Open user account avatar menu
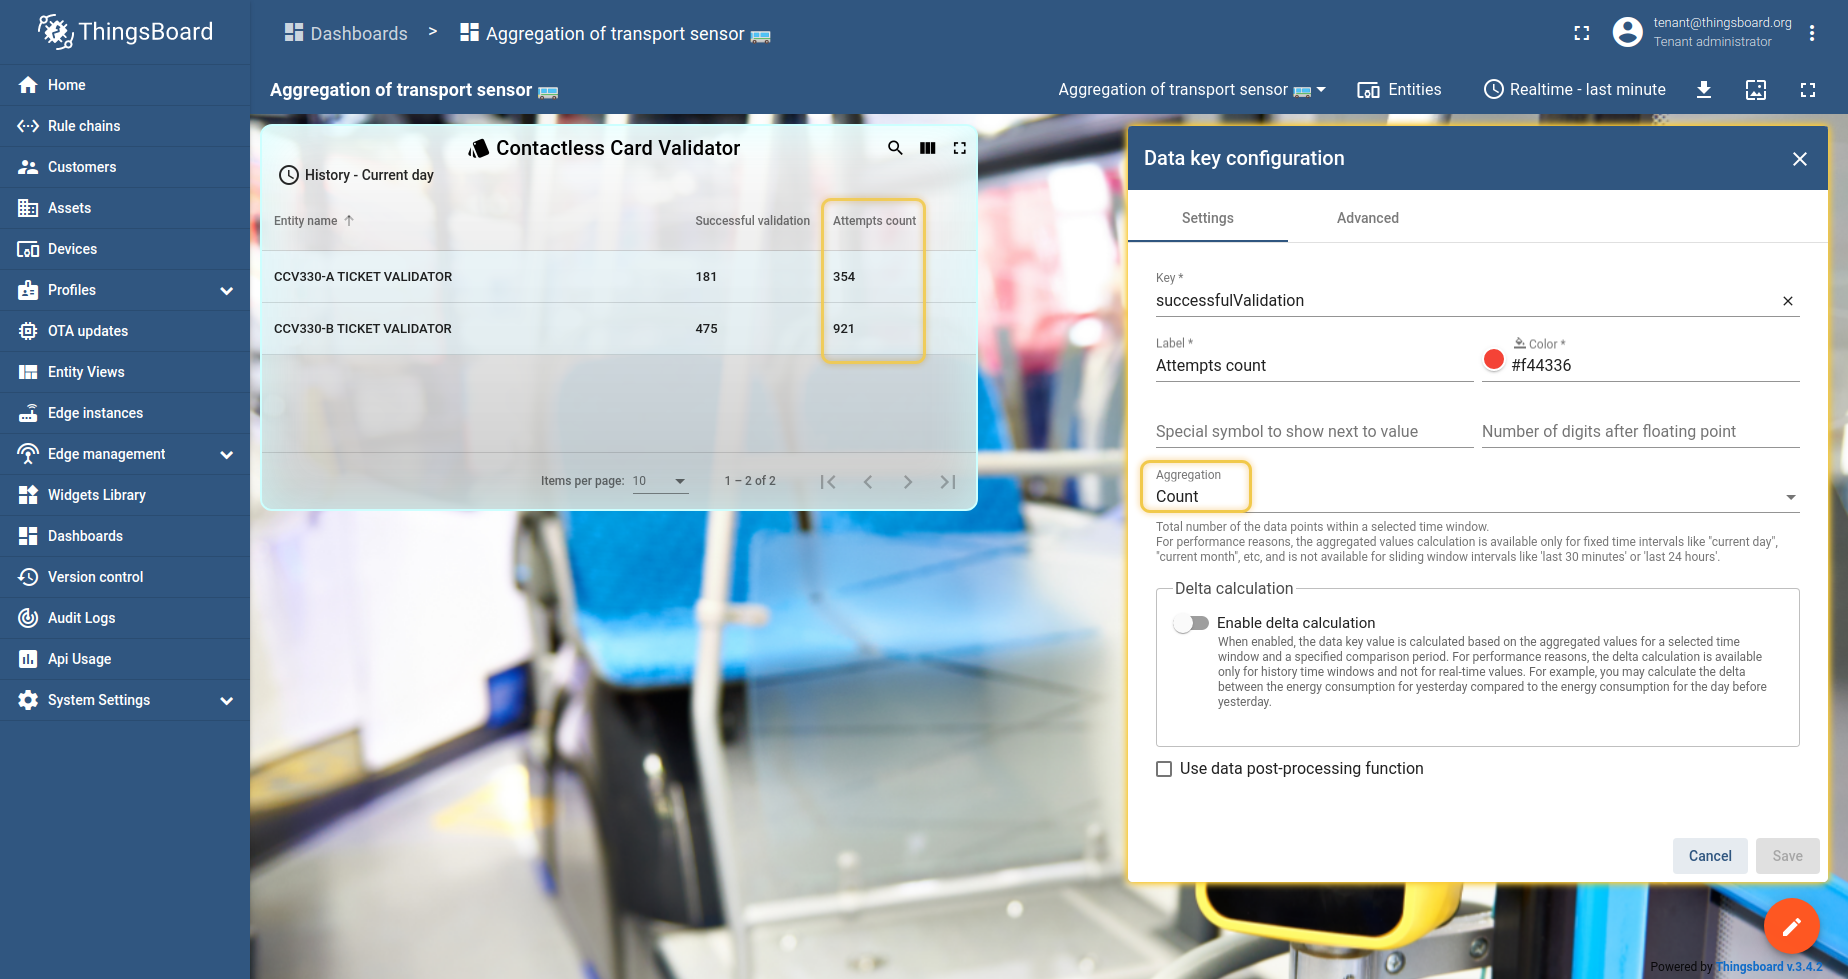 point(1628,32)
